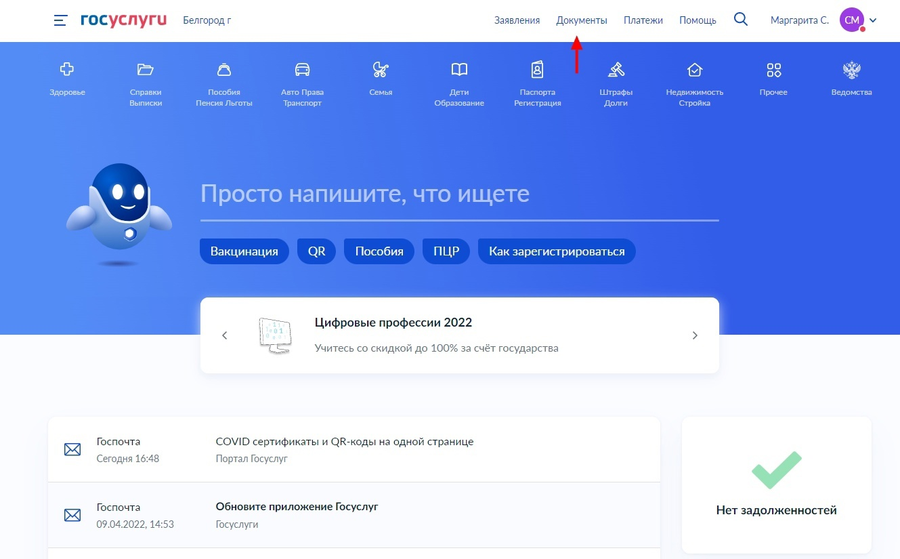Image resolution: width=900 pixels, height=559 pixels.
Task: Click the Как зарегистрироваться button
Action: 556,251
